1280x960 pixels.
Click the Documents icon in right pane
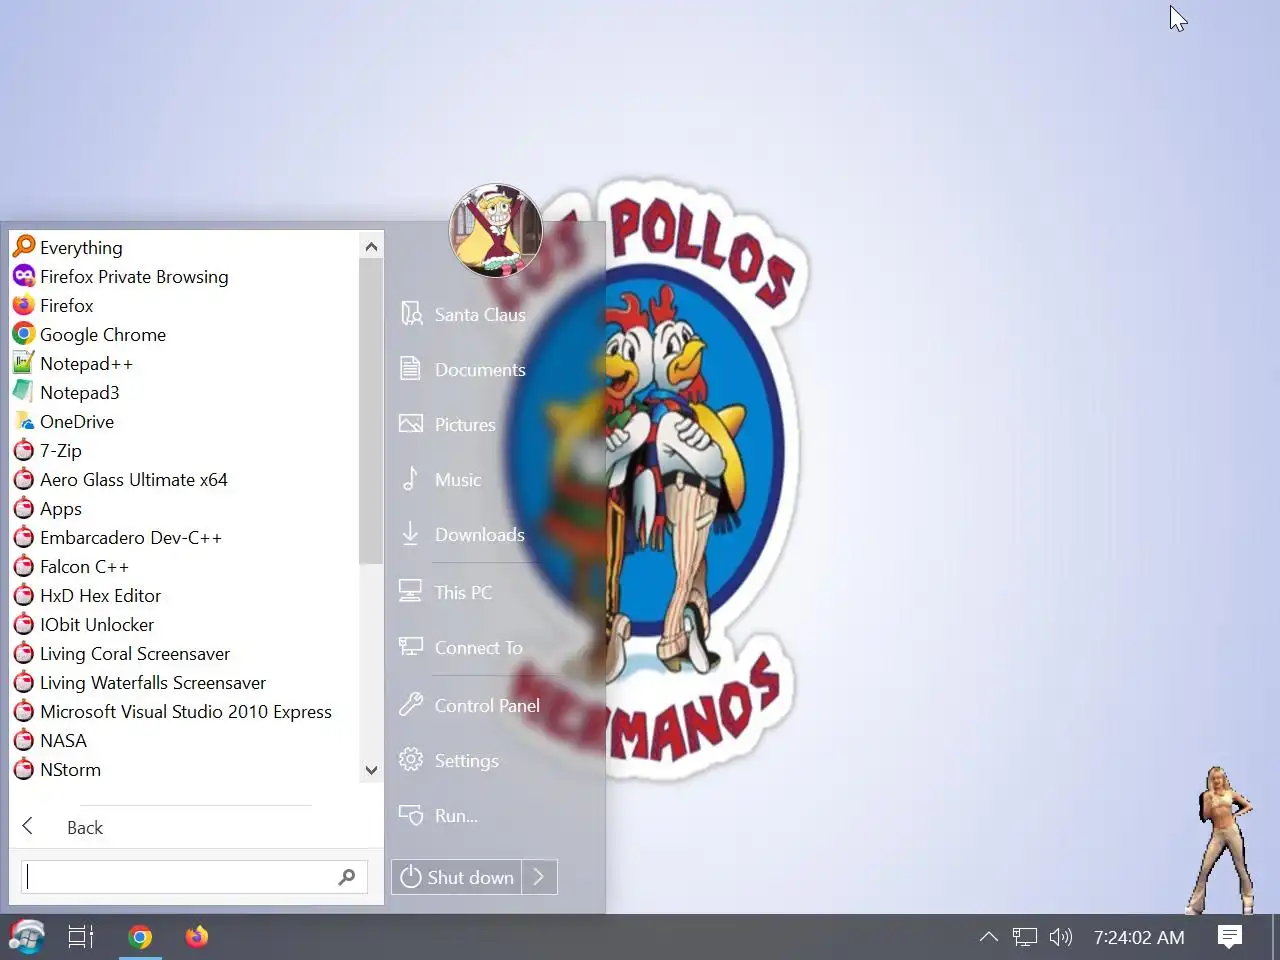(x=411, y=369)
